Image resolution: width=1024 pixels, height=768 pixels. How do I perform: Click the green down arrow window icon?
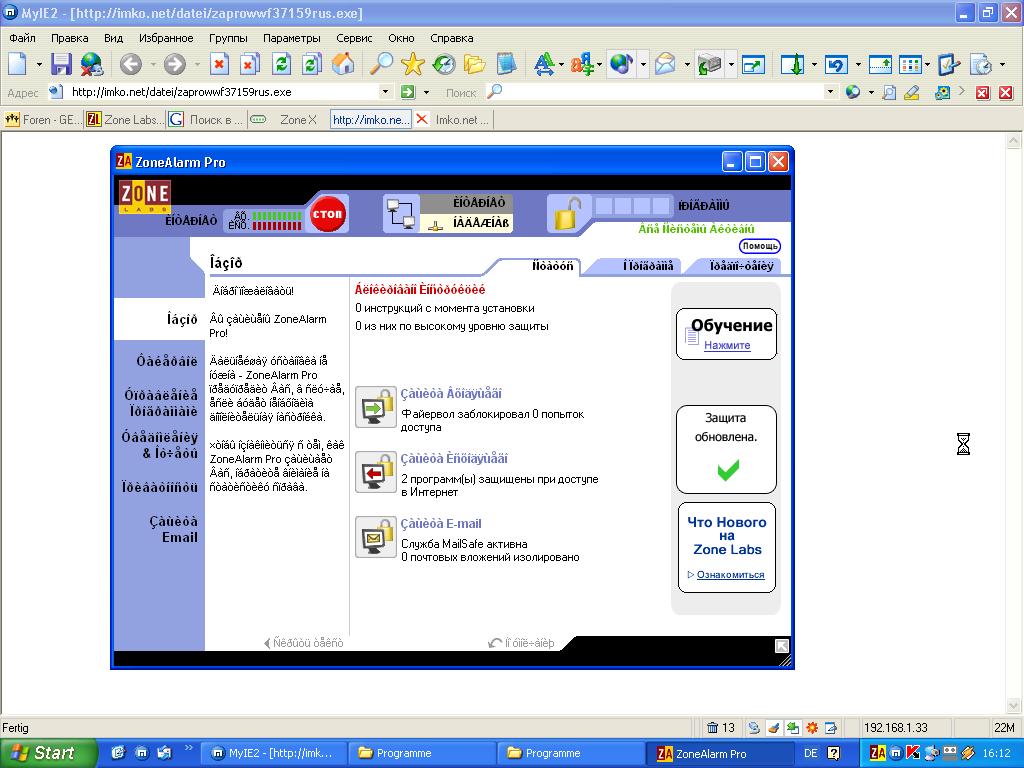[x=793, y=64]
